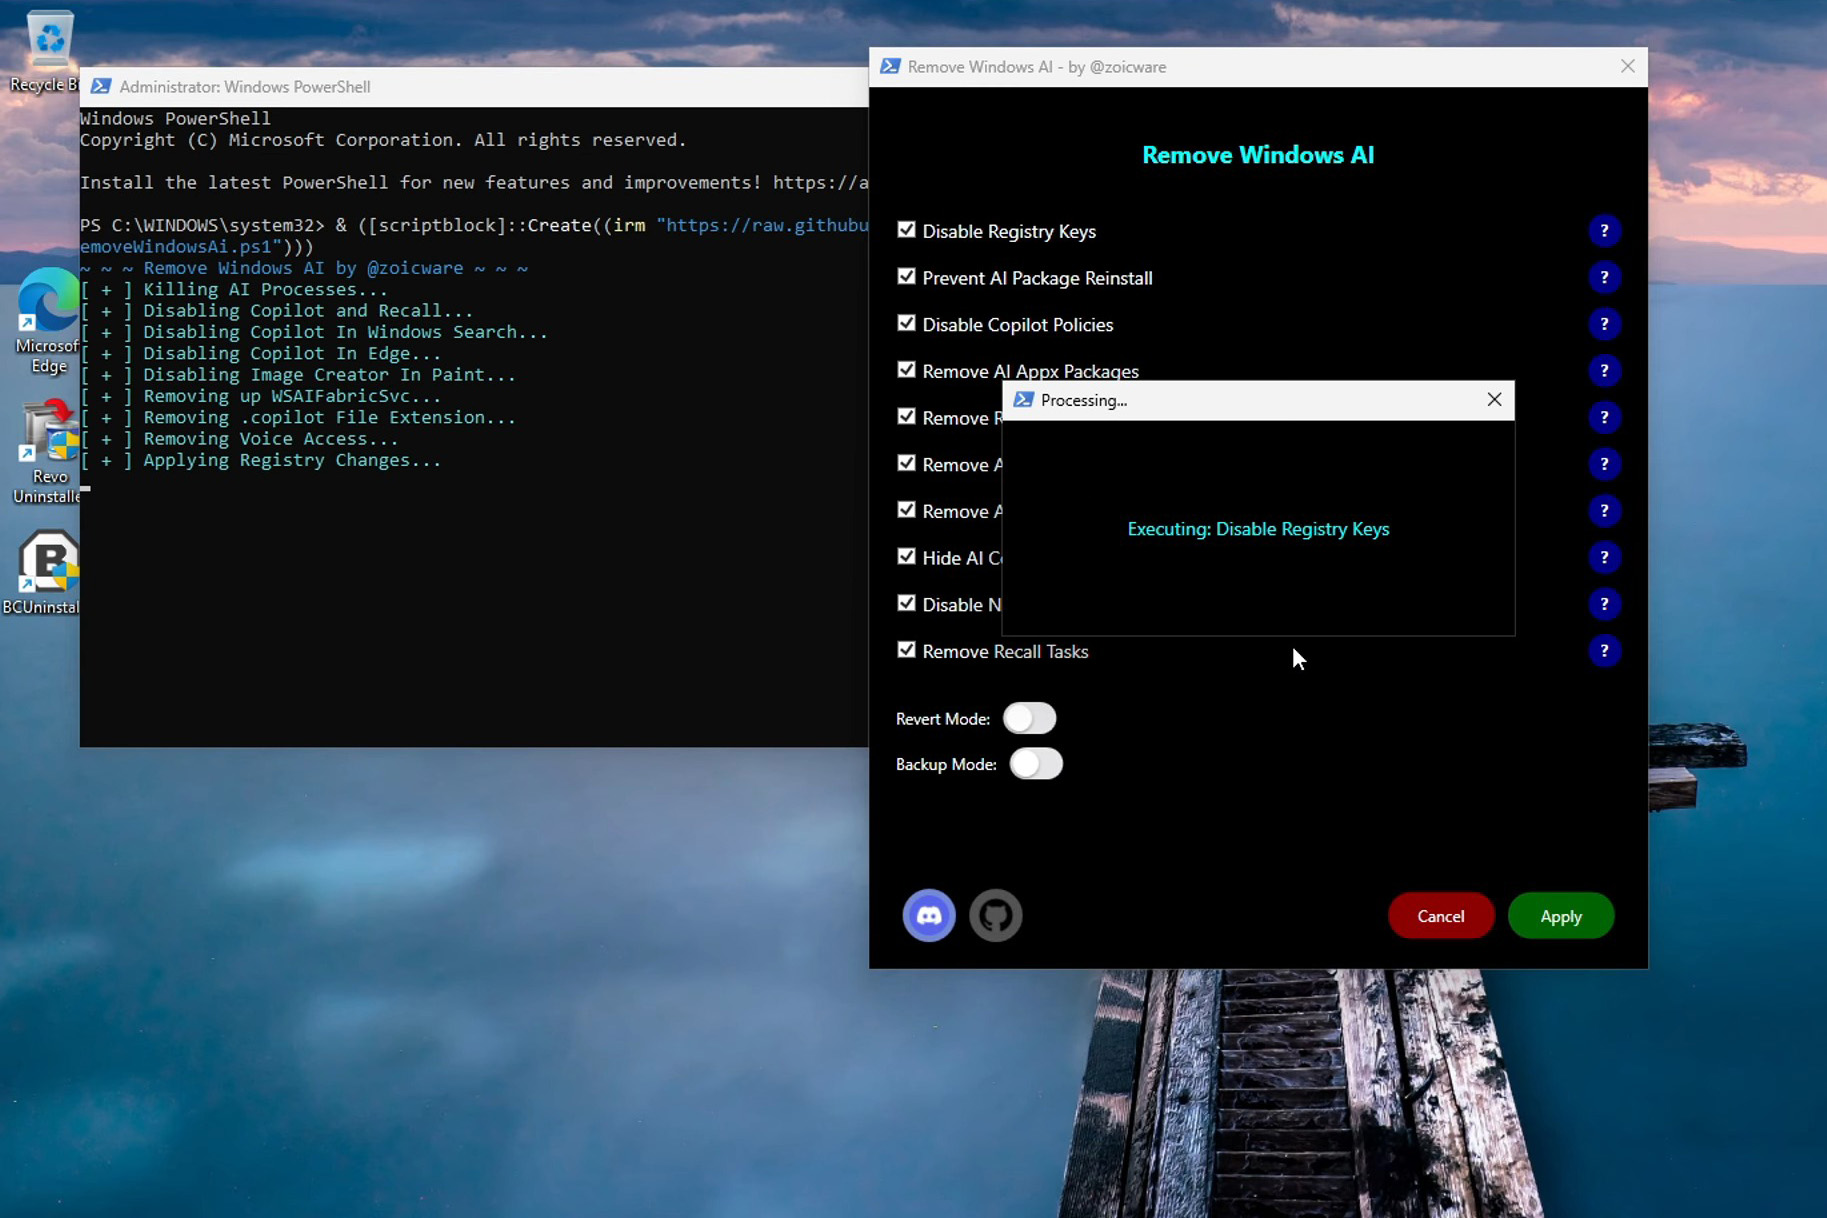Uncheck Prevent AI Package Reinstall checkbox
Image resolution: width=1827 pixels, height=1218 pixels.
906,277
